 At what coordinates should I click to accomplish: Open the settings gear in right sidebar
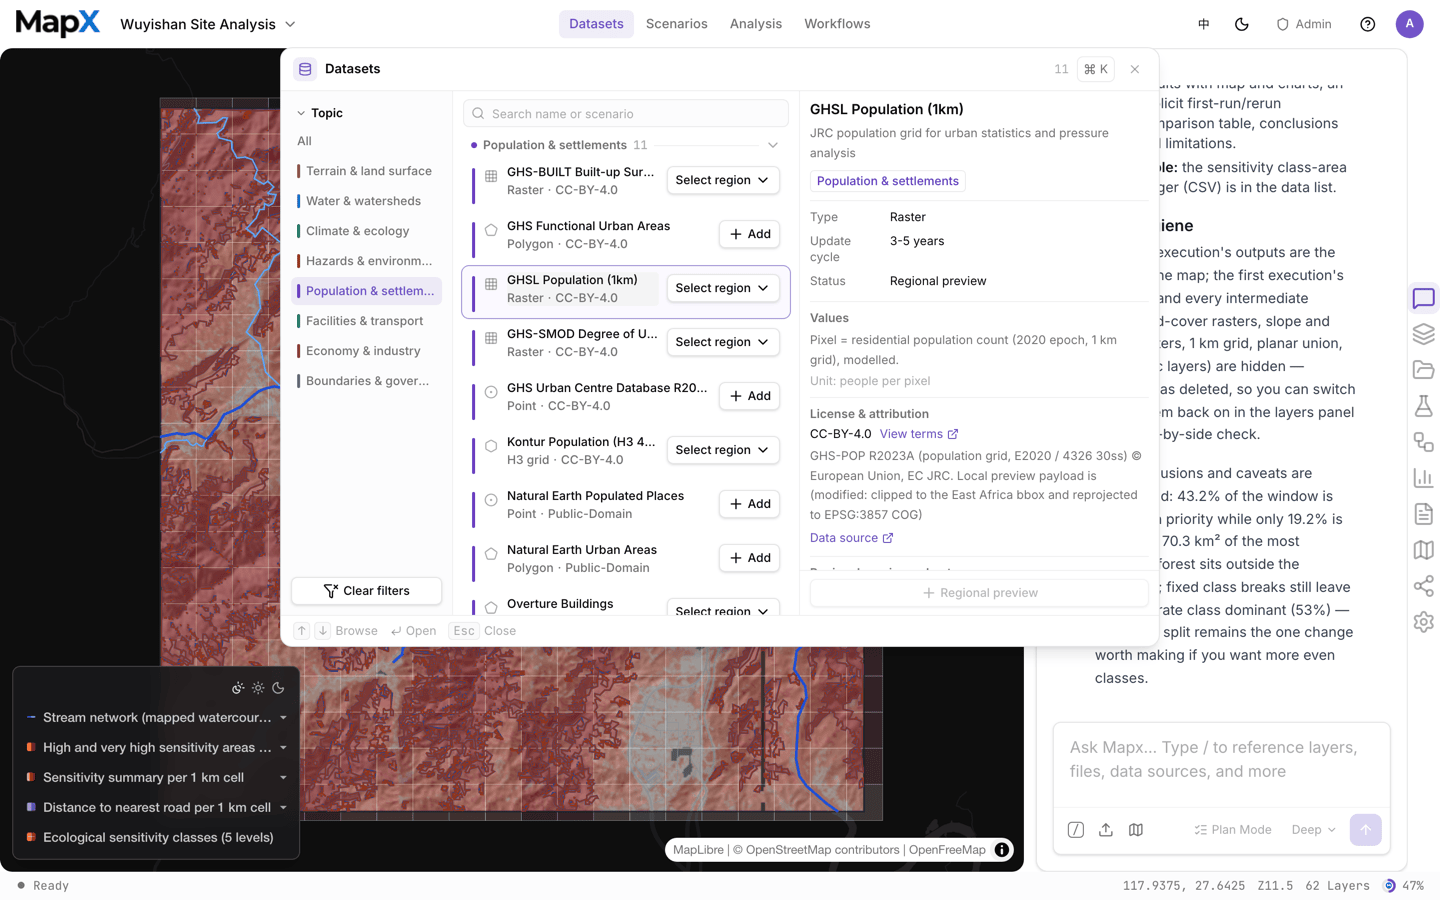click(1424, 622)
